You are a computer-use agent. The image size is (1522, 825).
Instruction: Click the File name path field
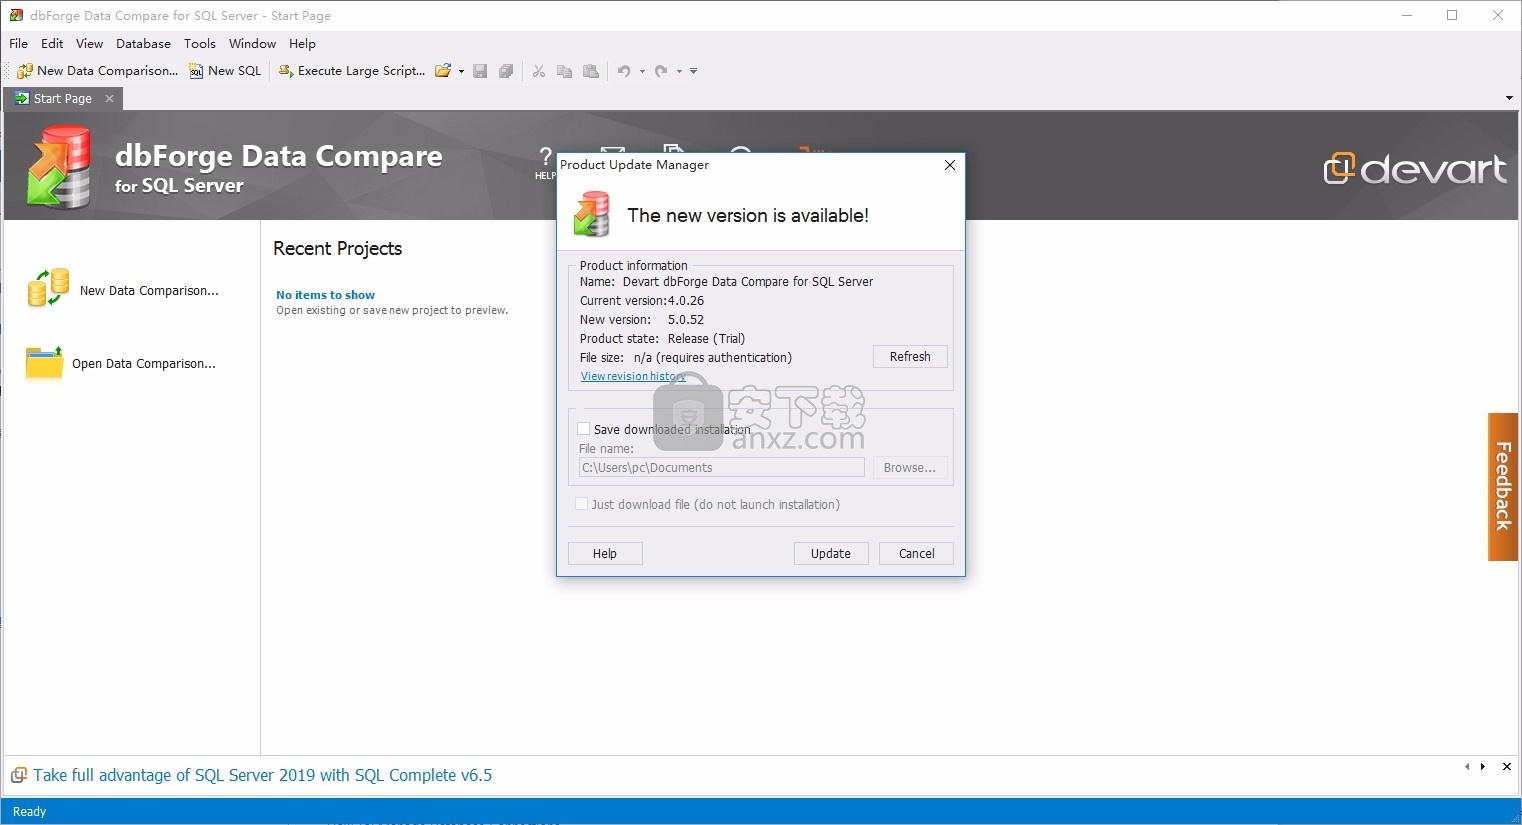pyautogui.click(x=721, y=468)
